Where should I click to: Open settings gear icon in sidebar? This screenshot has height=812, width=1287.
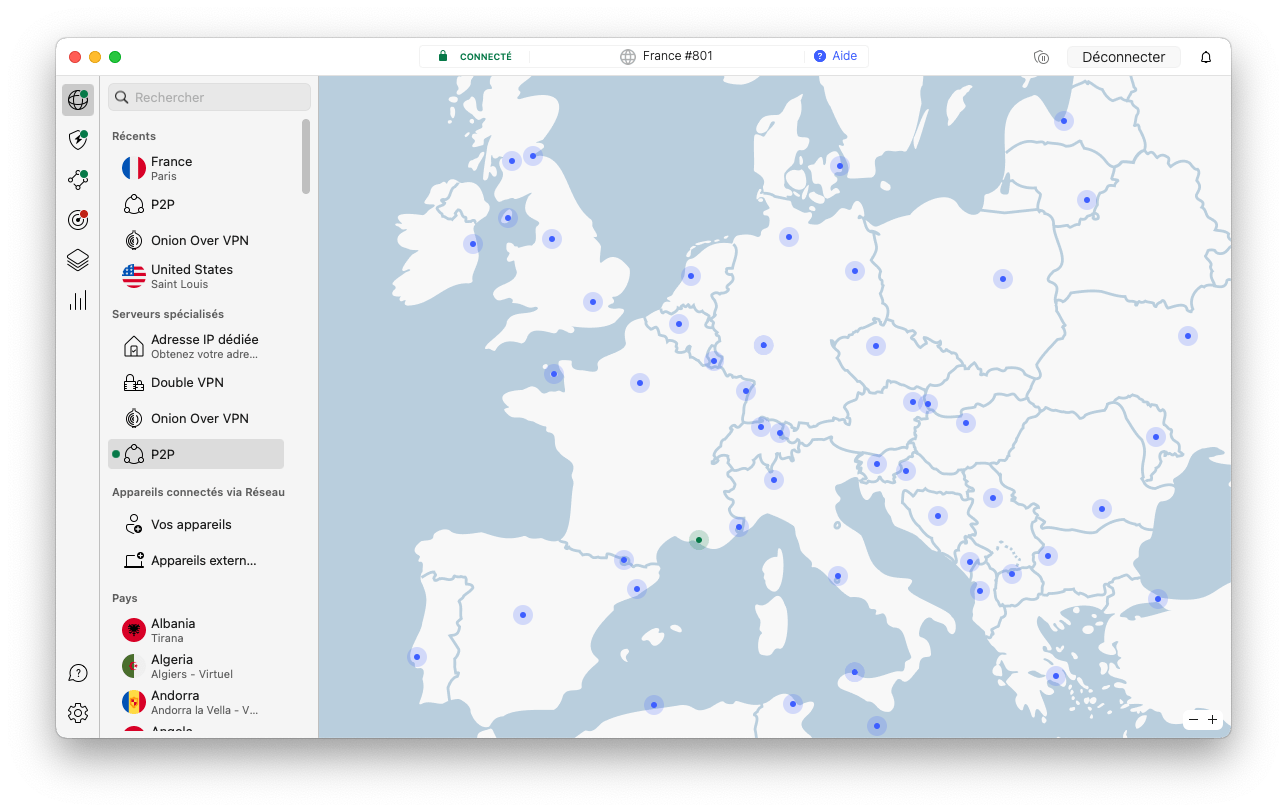pyautogui.click(x=78, y=713)
